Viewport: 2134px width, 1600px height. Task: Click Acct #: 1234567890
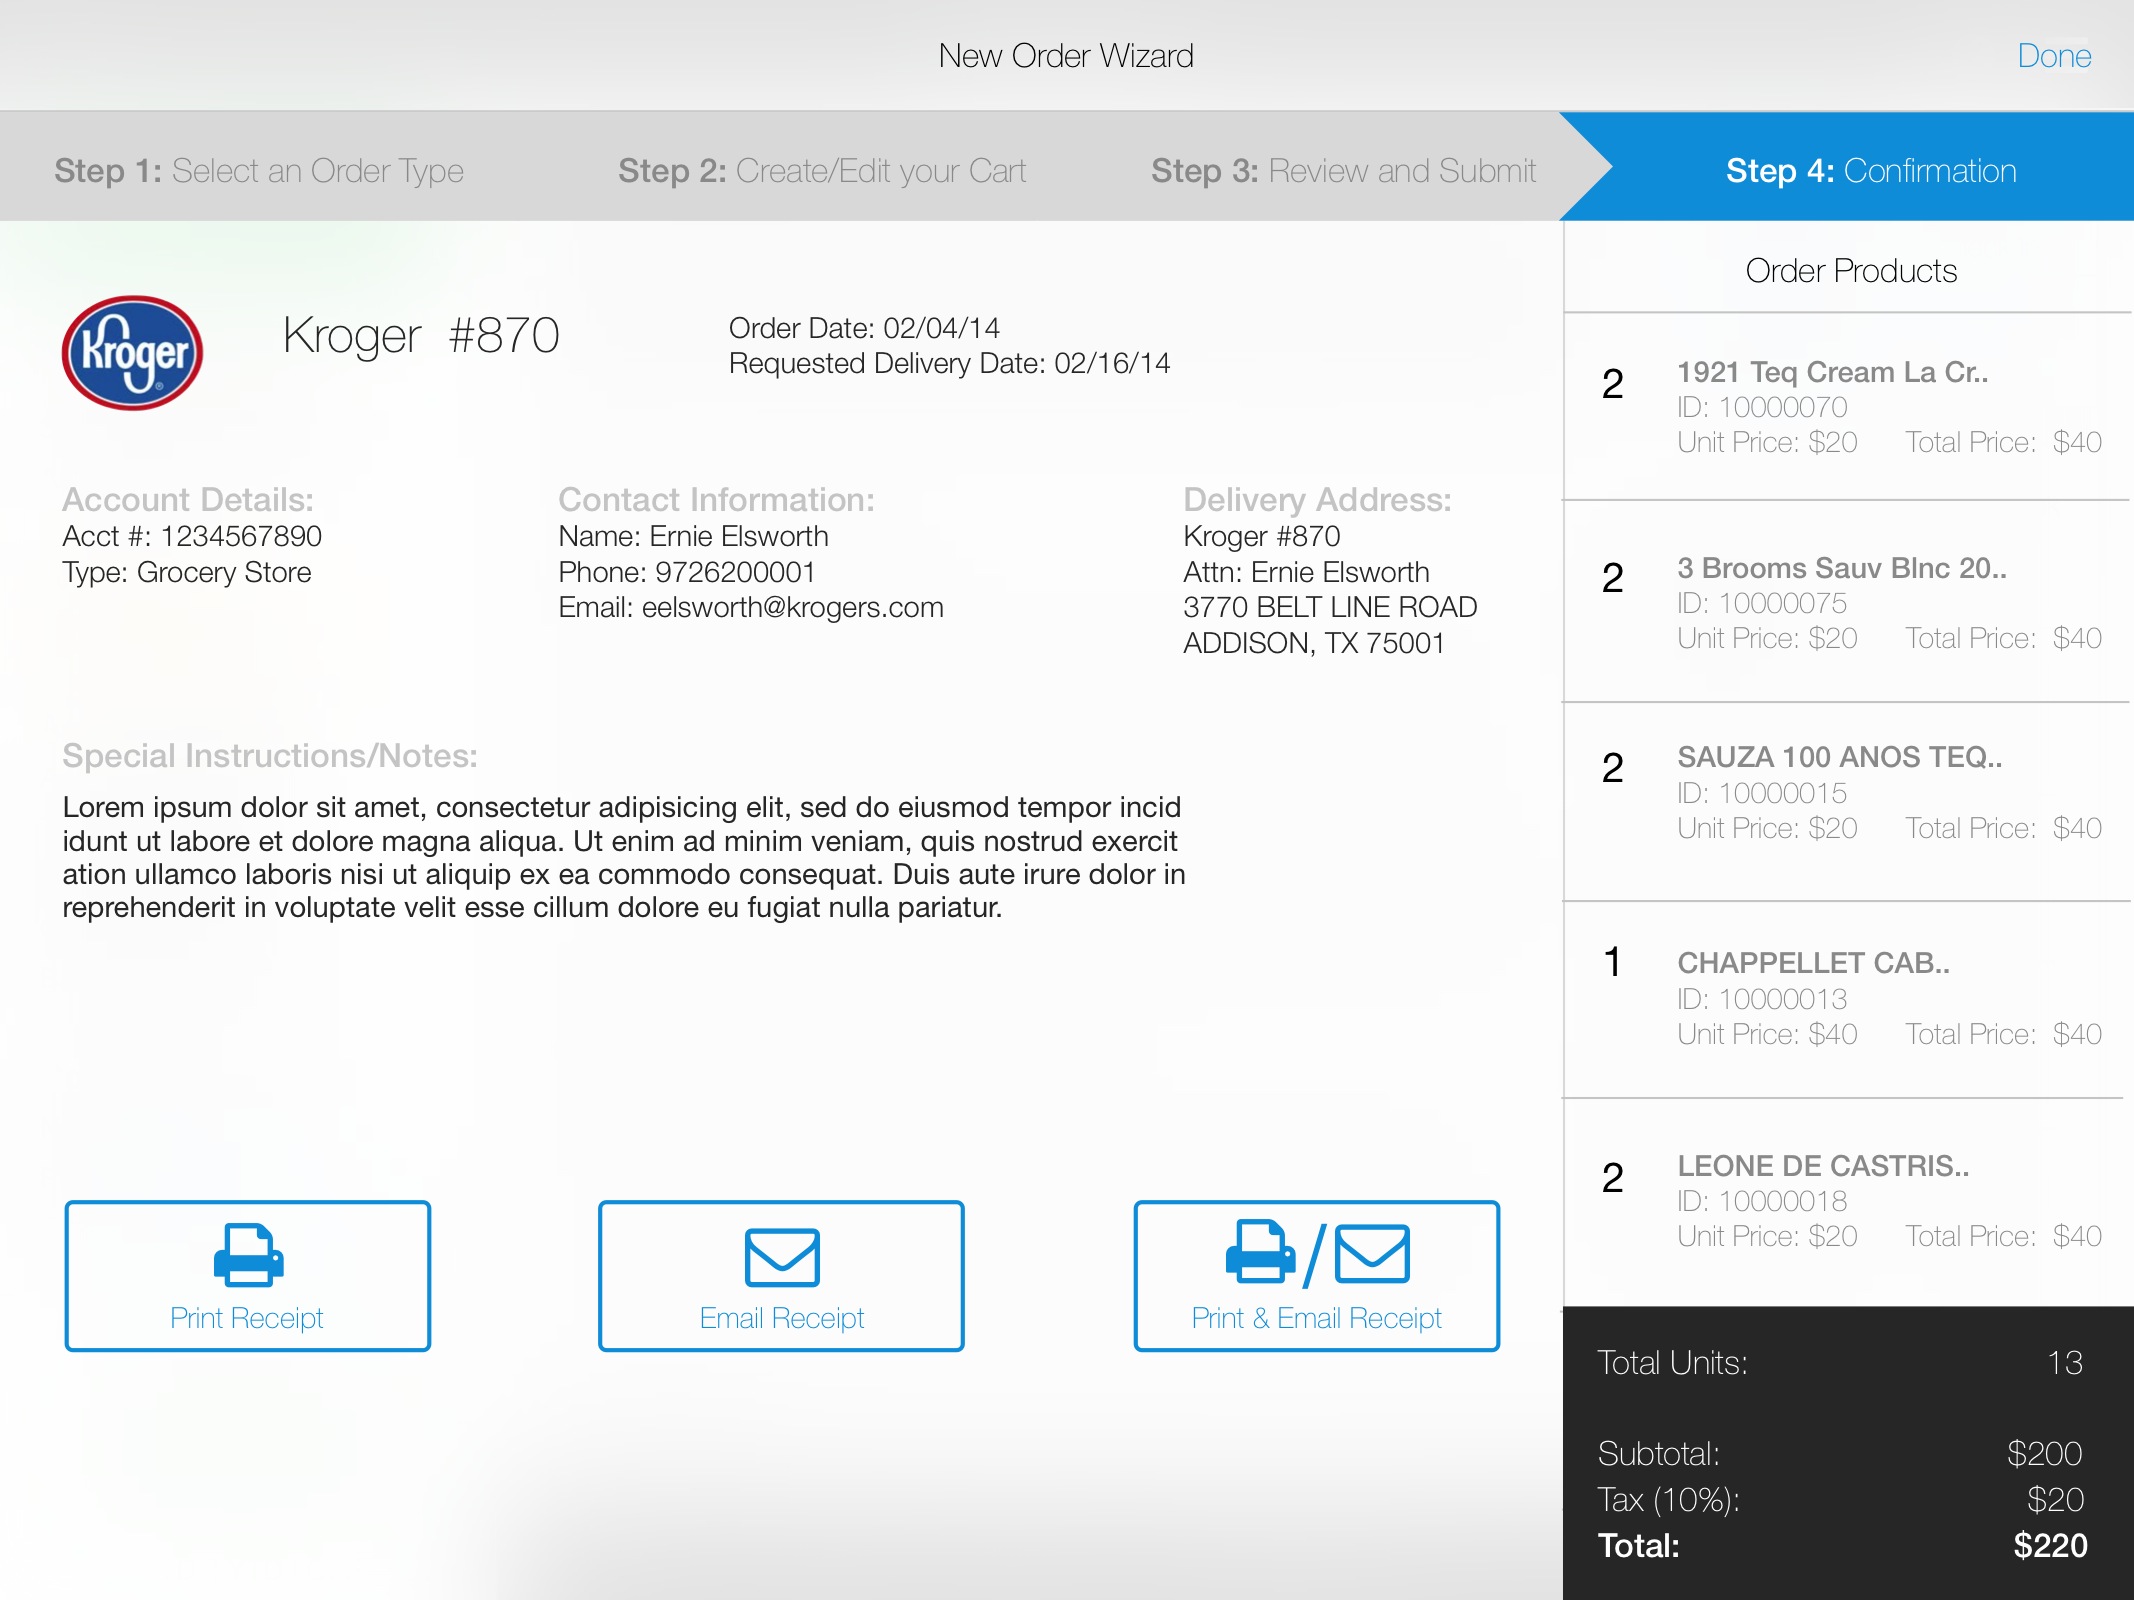(192, 536)
